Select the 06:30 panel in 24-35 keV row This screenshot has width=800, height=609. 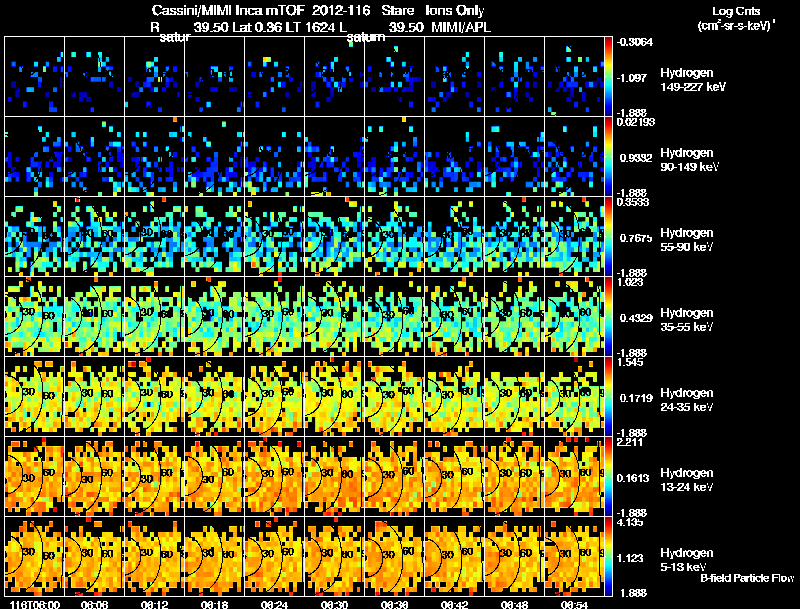[335, 396]
